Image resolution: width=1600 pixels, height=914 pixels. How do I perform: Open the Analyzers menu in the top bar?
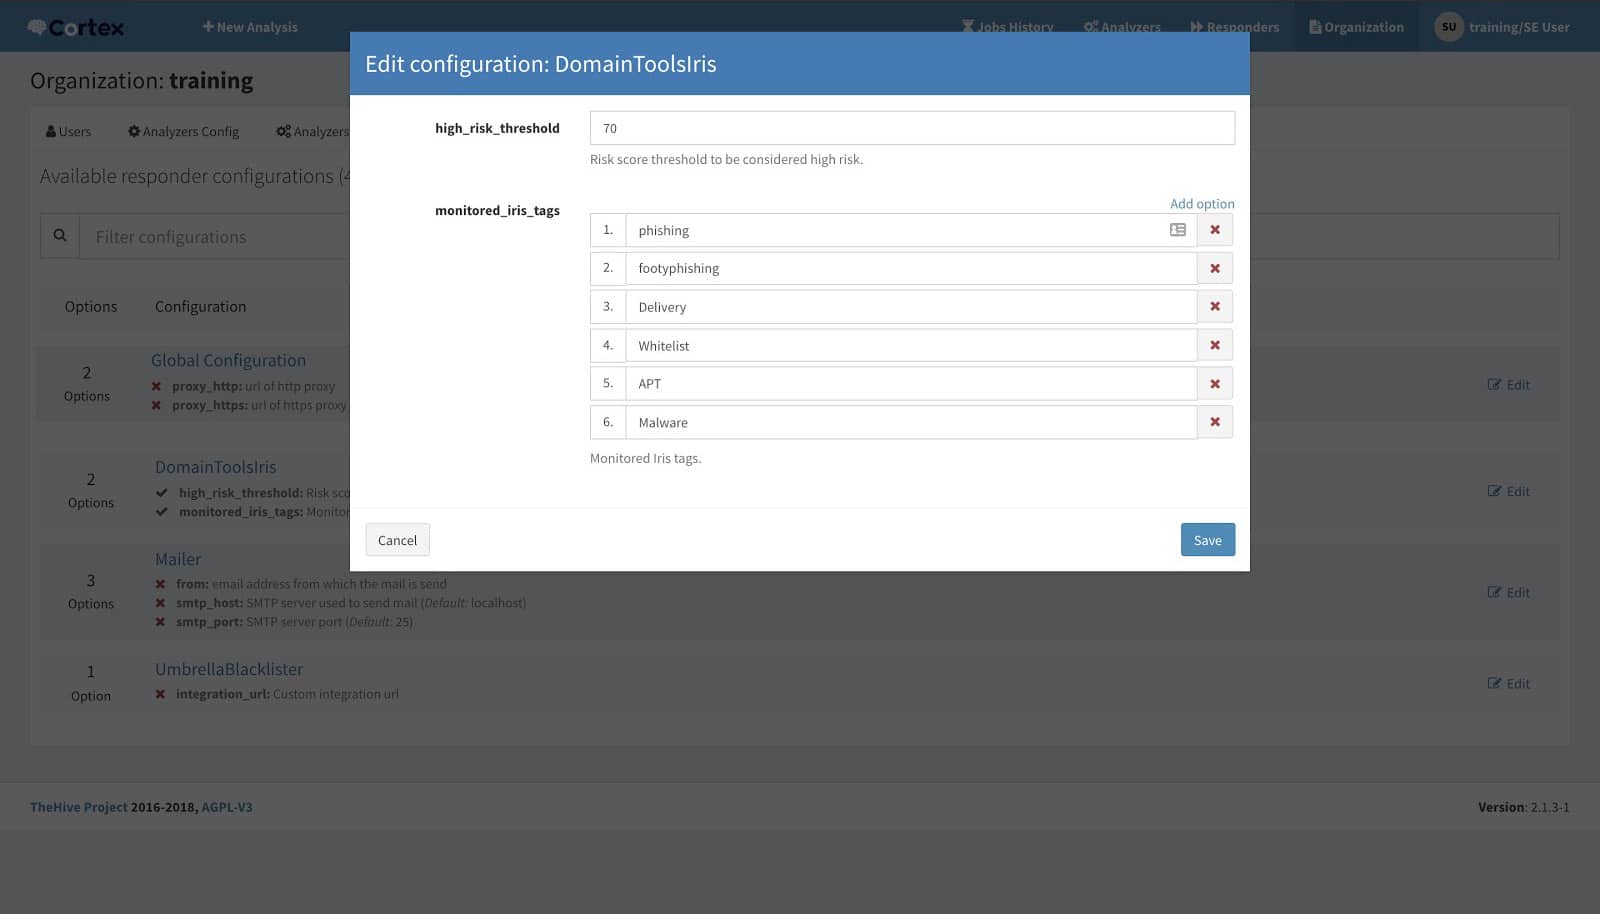tap(1122, 27)
